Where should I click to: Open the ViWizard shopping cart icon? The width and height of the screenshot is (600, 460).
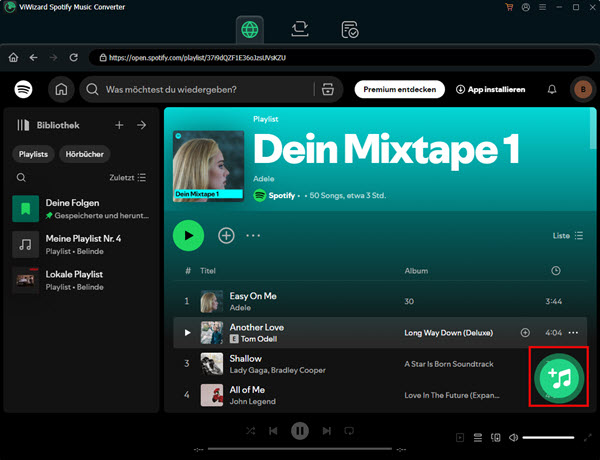509,7
